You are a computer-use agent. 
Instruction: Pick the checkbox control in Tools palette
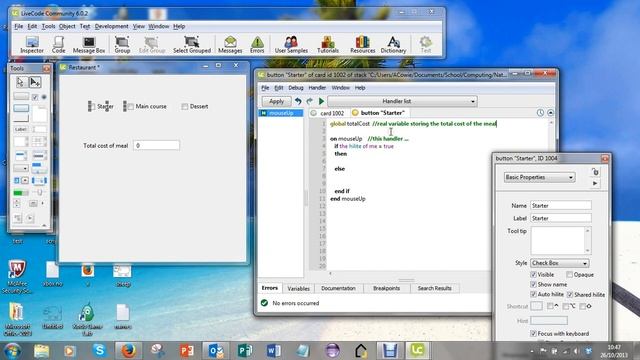(35, 97)
